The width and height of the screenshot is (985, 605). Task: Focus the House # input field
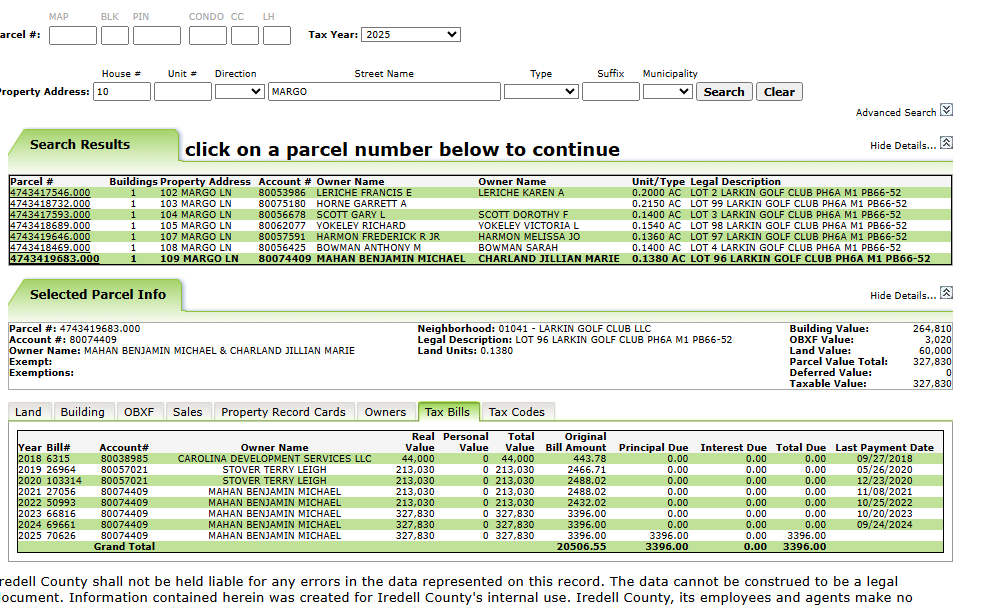coord(122,92)
